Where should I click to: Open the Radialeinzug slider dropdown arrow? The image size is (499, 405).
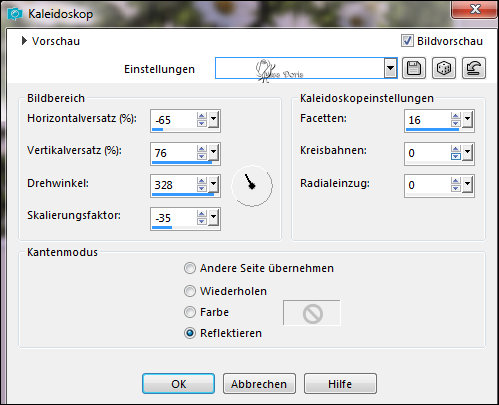coord(467,185)
